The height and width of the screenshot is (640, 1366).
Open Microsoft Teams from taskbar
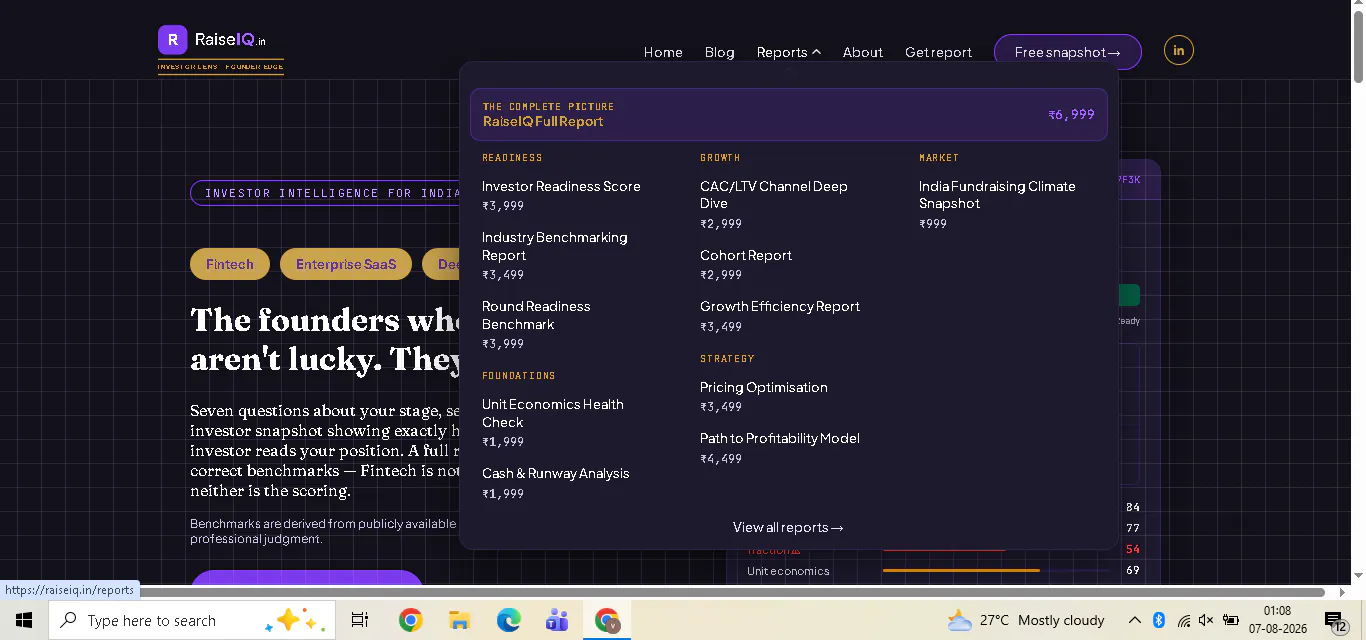tap(557, 620)
